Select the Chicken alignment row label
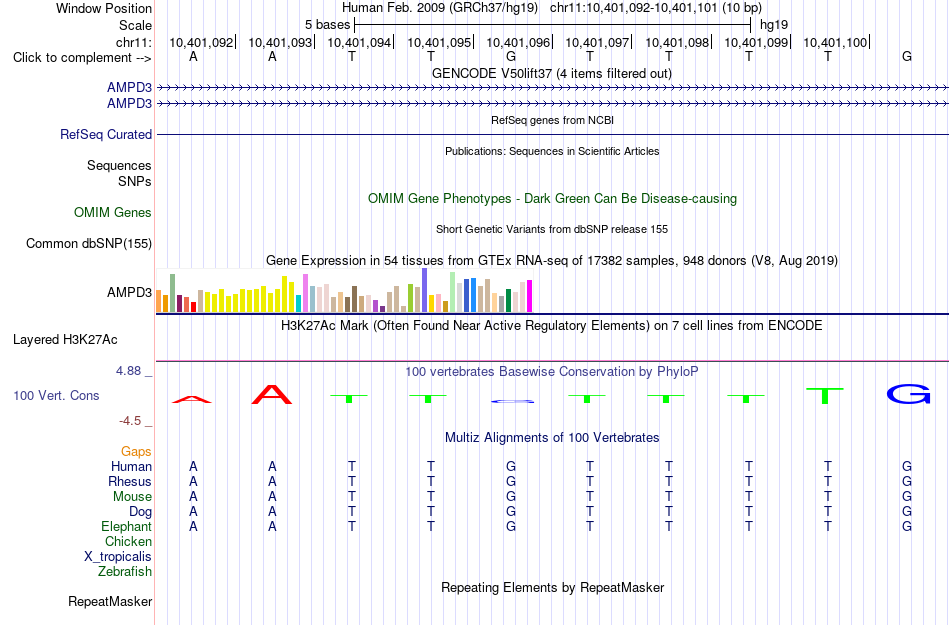The height and width of the screenshot is (625, 950). [128, 541]
